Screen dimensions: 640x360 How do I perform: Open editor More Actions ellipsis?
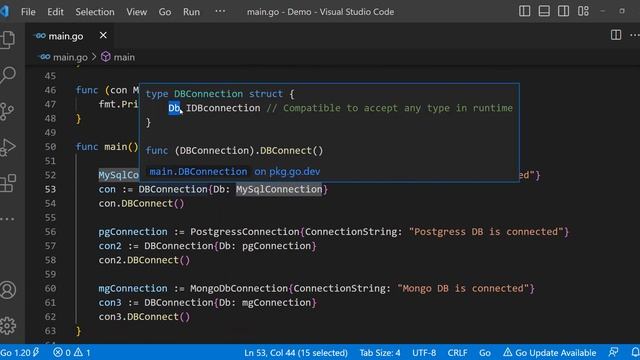coord(635,35)
